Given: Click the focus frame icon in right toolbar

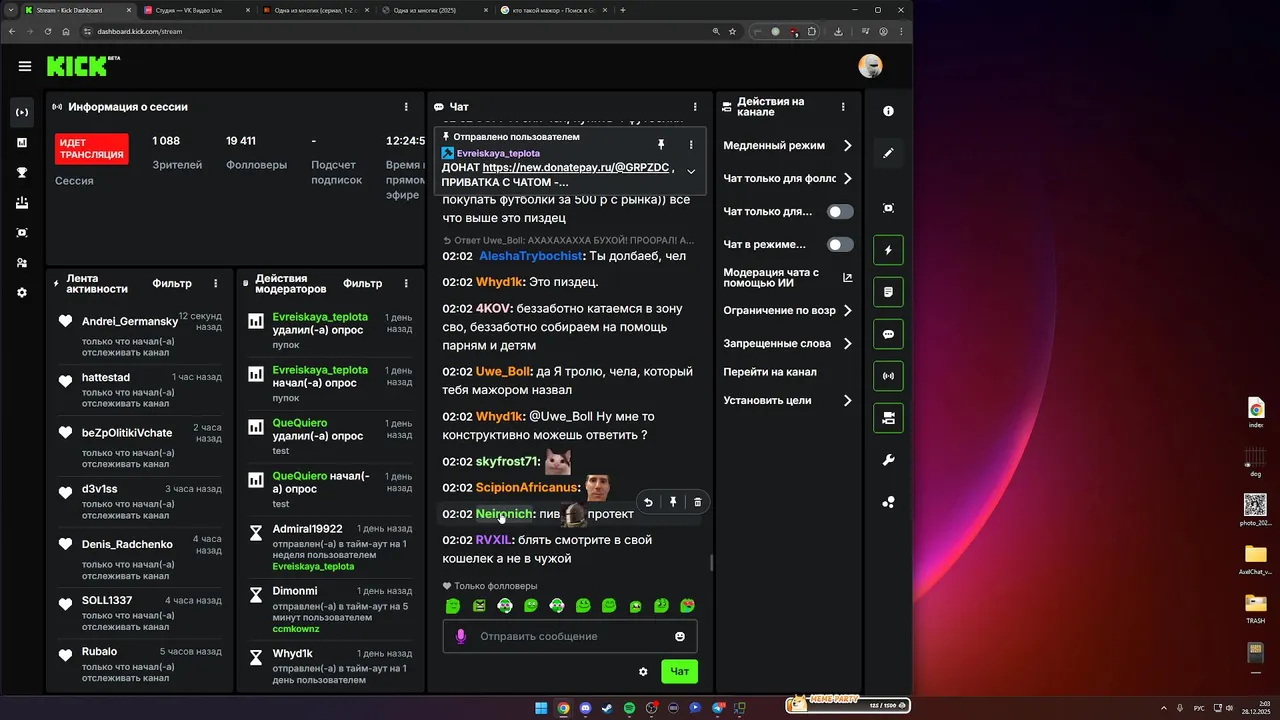Looking at the screenshot, I should pyautogui.click(x=888, y=208).
